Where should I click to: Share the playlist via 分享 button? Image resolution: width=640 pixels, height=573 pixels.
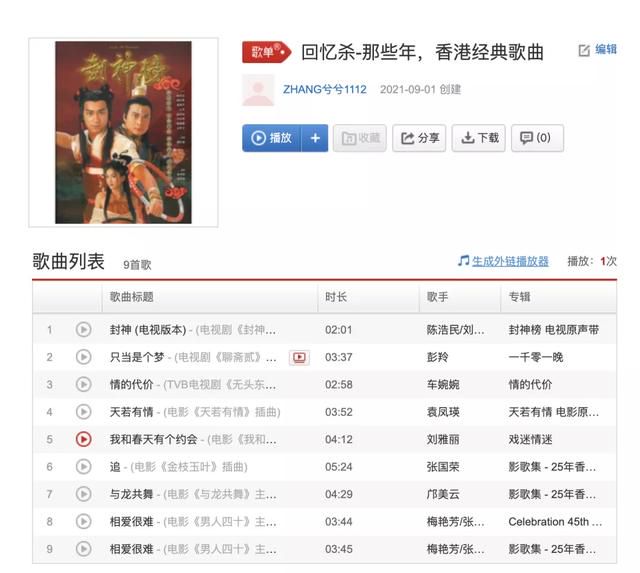(419, 138)
